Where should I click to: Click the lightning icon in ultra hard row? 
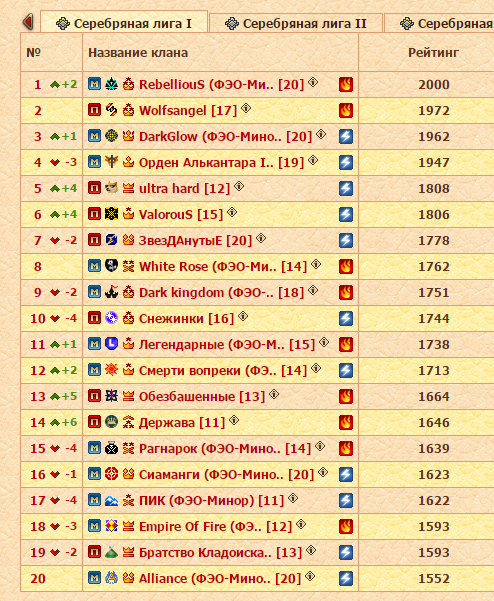(x=346, y=188)
